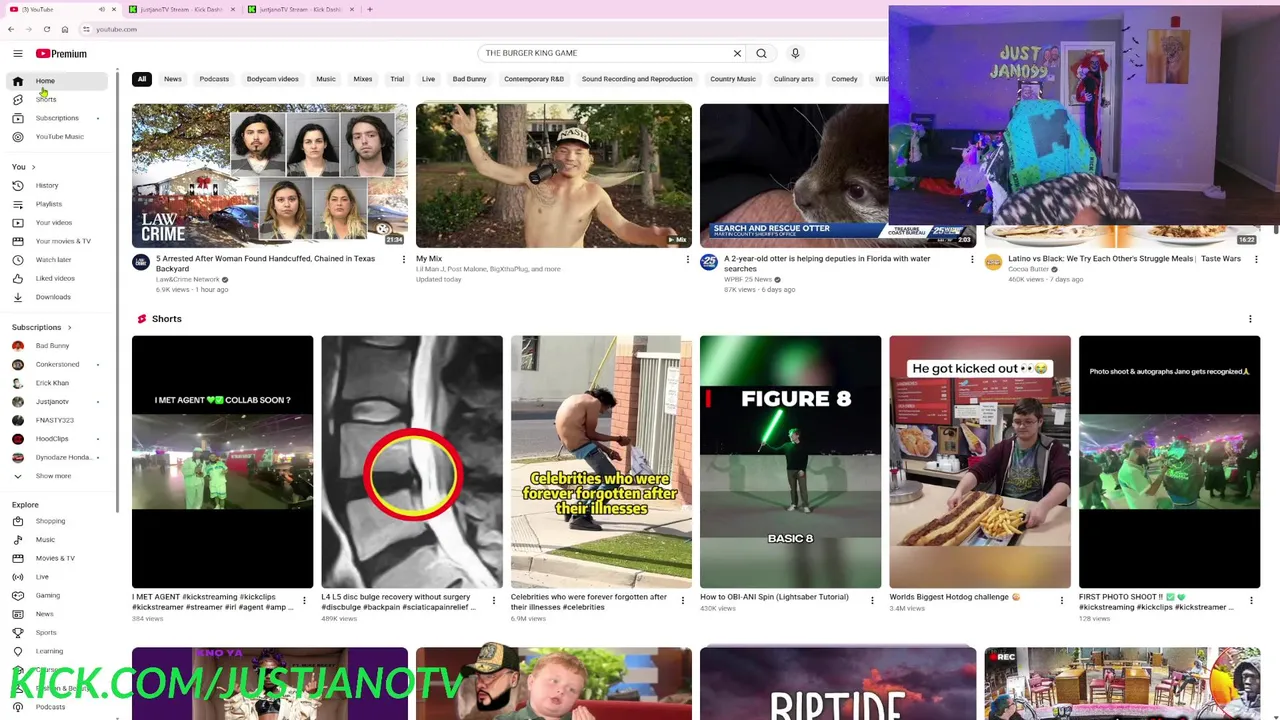Open Playlists icon in sidebar
1280x720 pixels.
[x=17, y=204]
